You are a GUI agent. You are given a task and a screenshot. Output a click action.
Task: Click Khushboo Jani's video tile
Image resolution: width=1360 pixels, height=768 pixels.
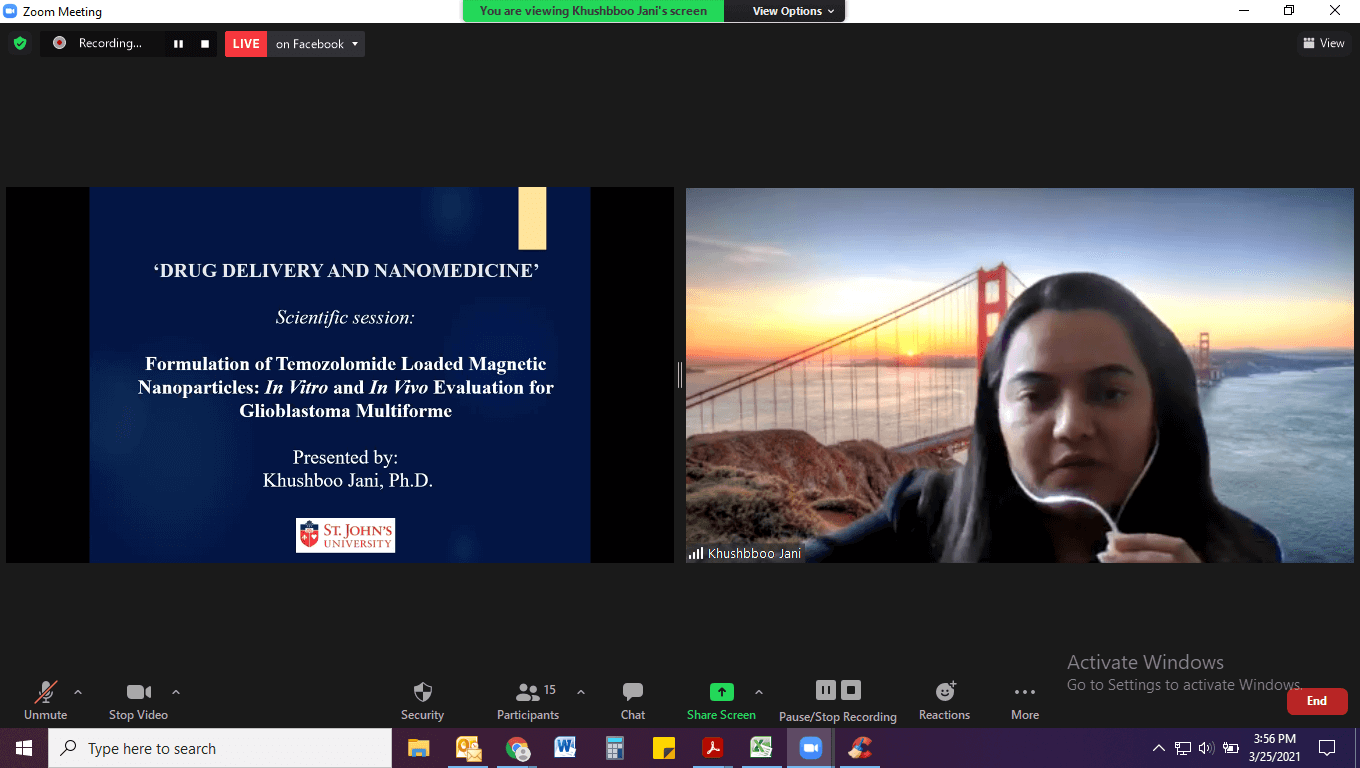pyautogui.click(x=1019, y=375)
